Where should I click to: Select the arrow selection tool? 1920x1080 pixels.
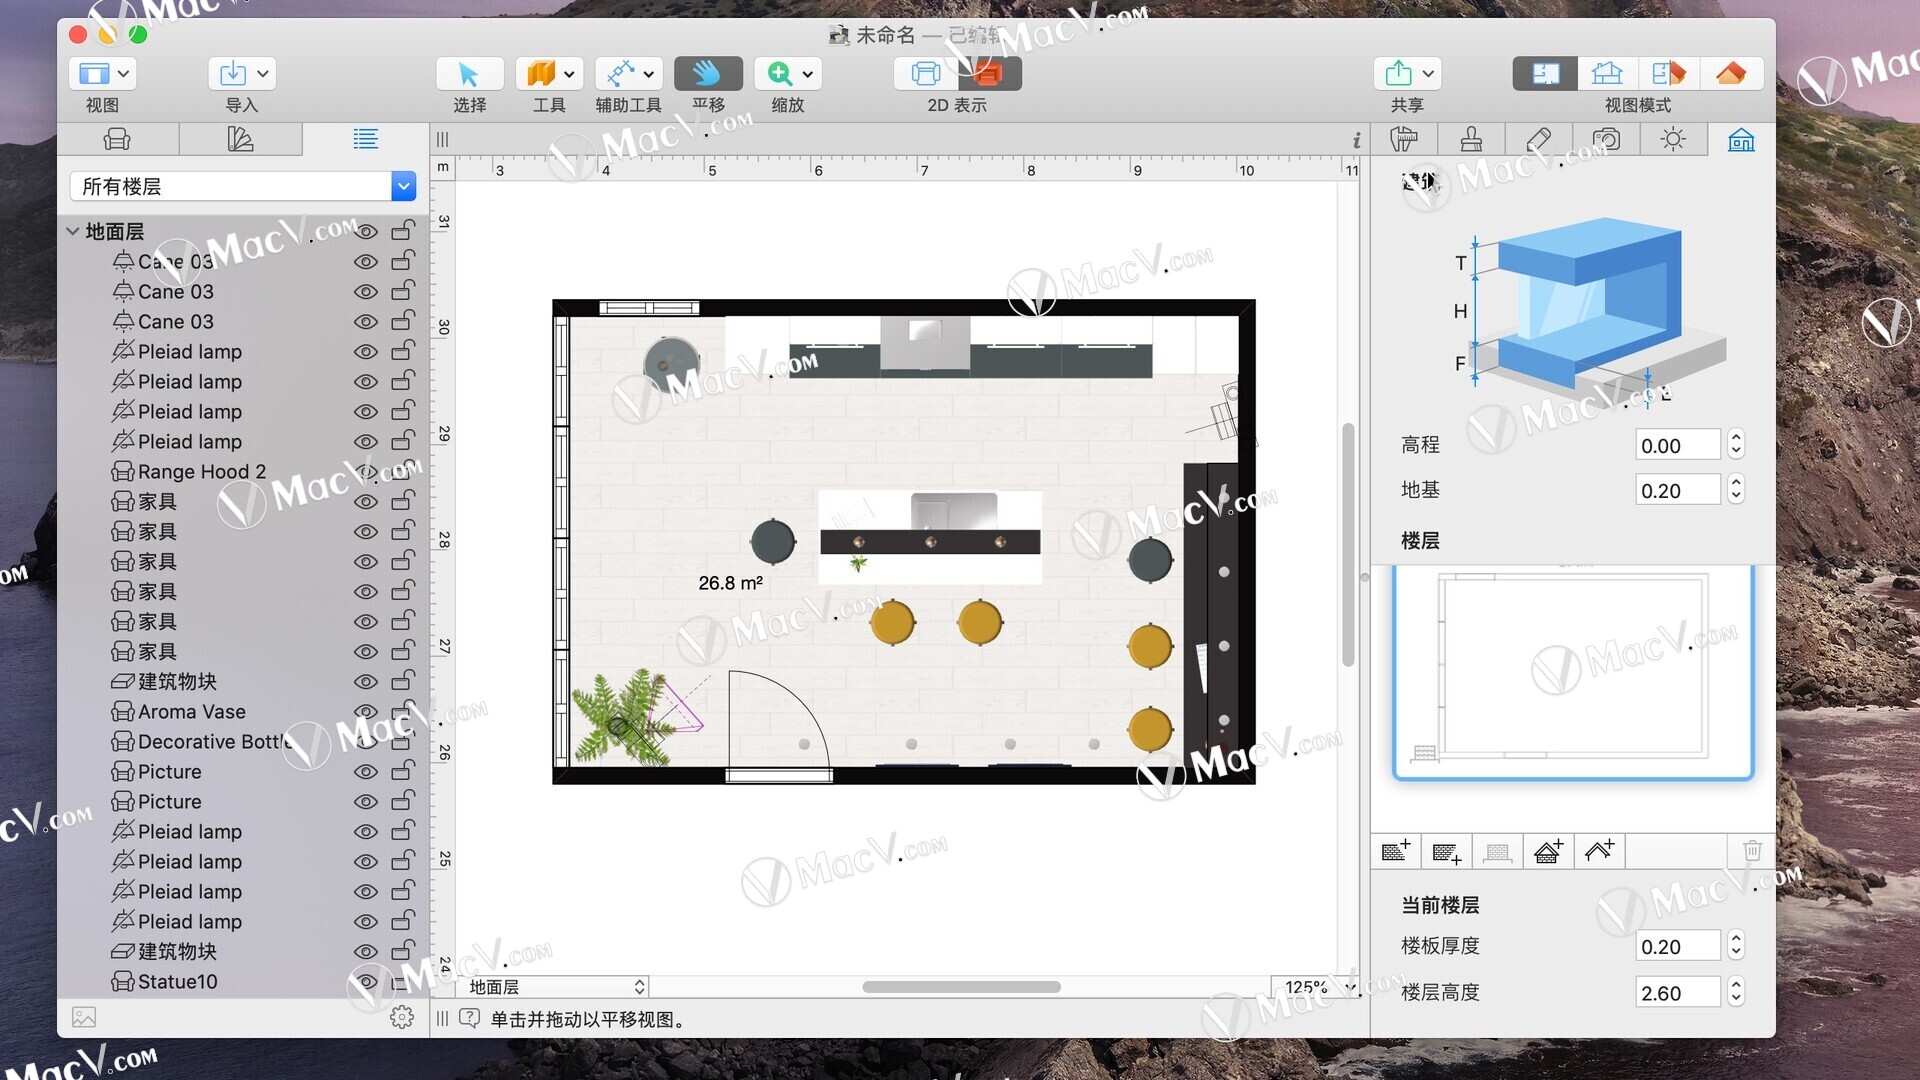click(x=468, y=74)
